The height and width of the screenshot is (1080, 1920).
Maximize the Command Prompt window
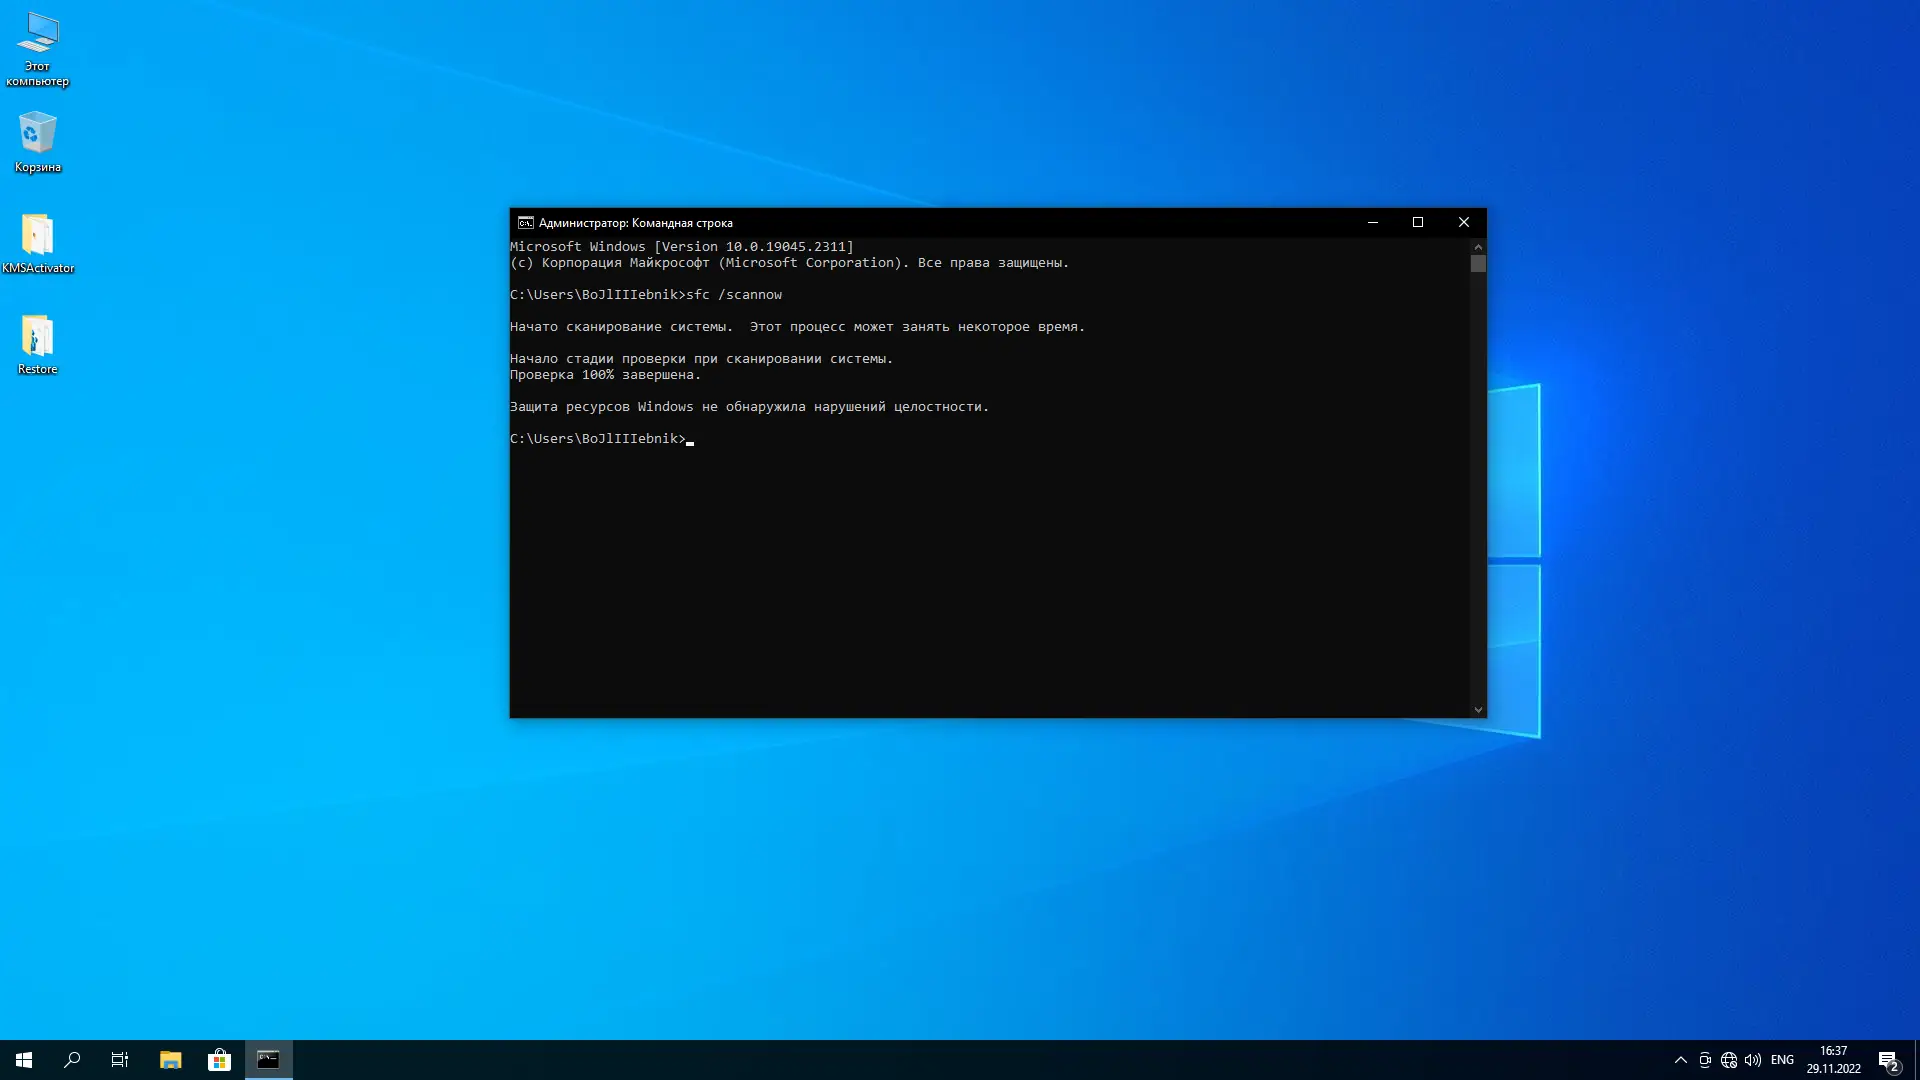point(1417,222)
